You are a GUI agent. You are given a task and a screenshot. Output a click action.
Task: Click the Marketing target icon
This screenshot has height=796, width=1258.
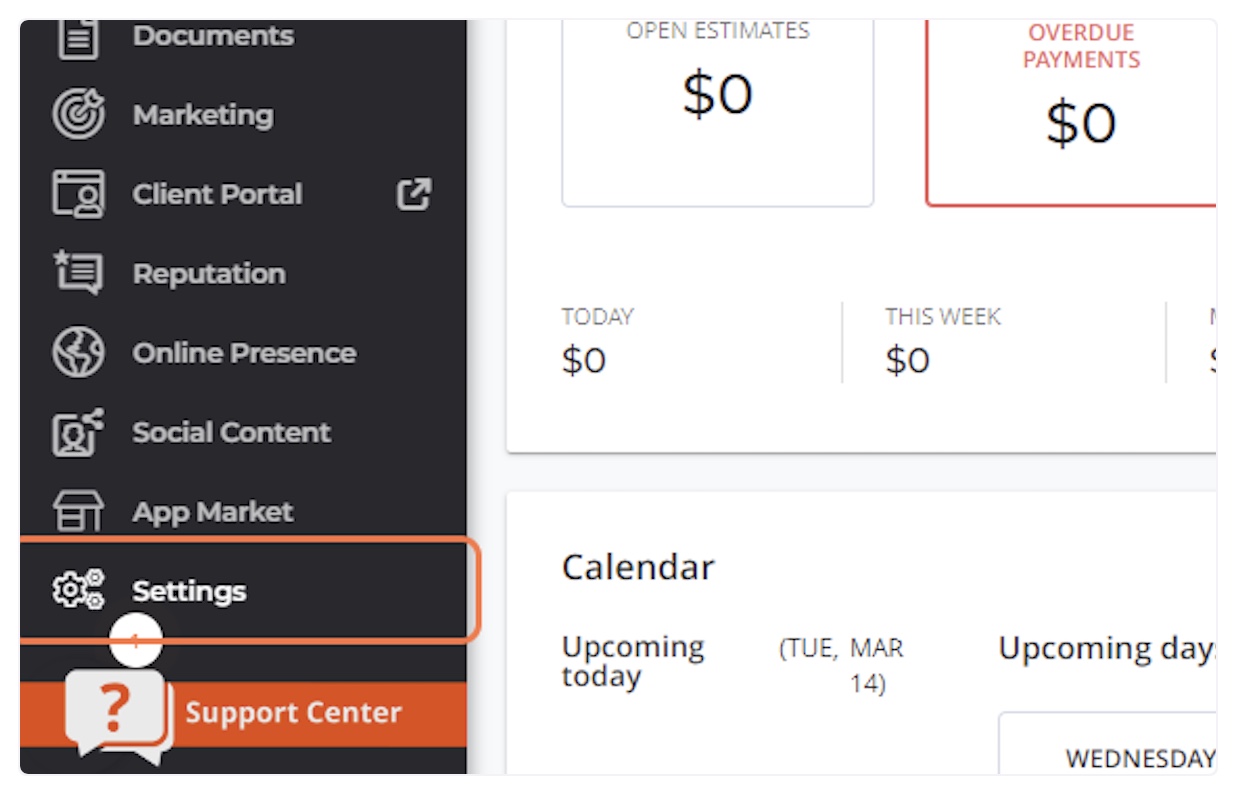78,115
